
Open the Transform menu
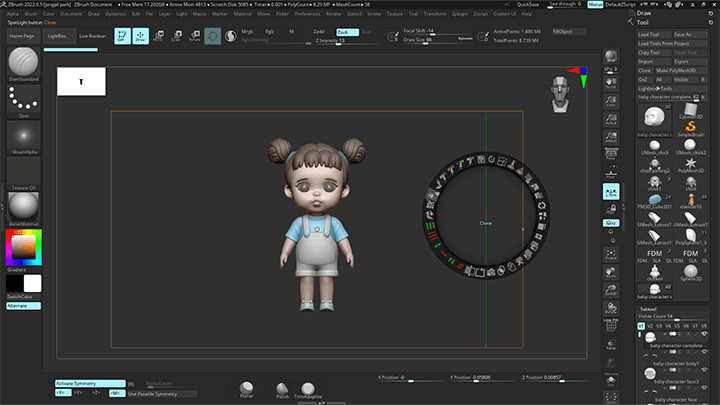[434, 14]
